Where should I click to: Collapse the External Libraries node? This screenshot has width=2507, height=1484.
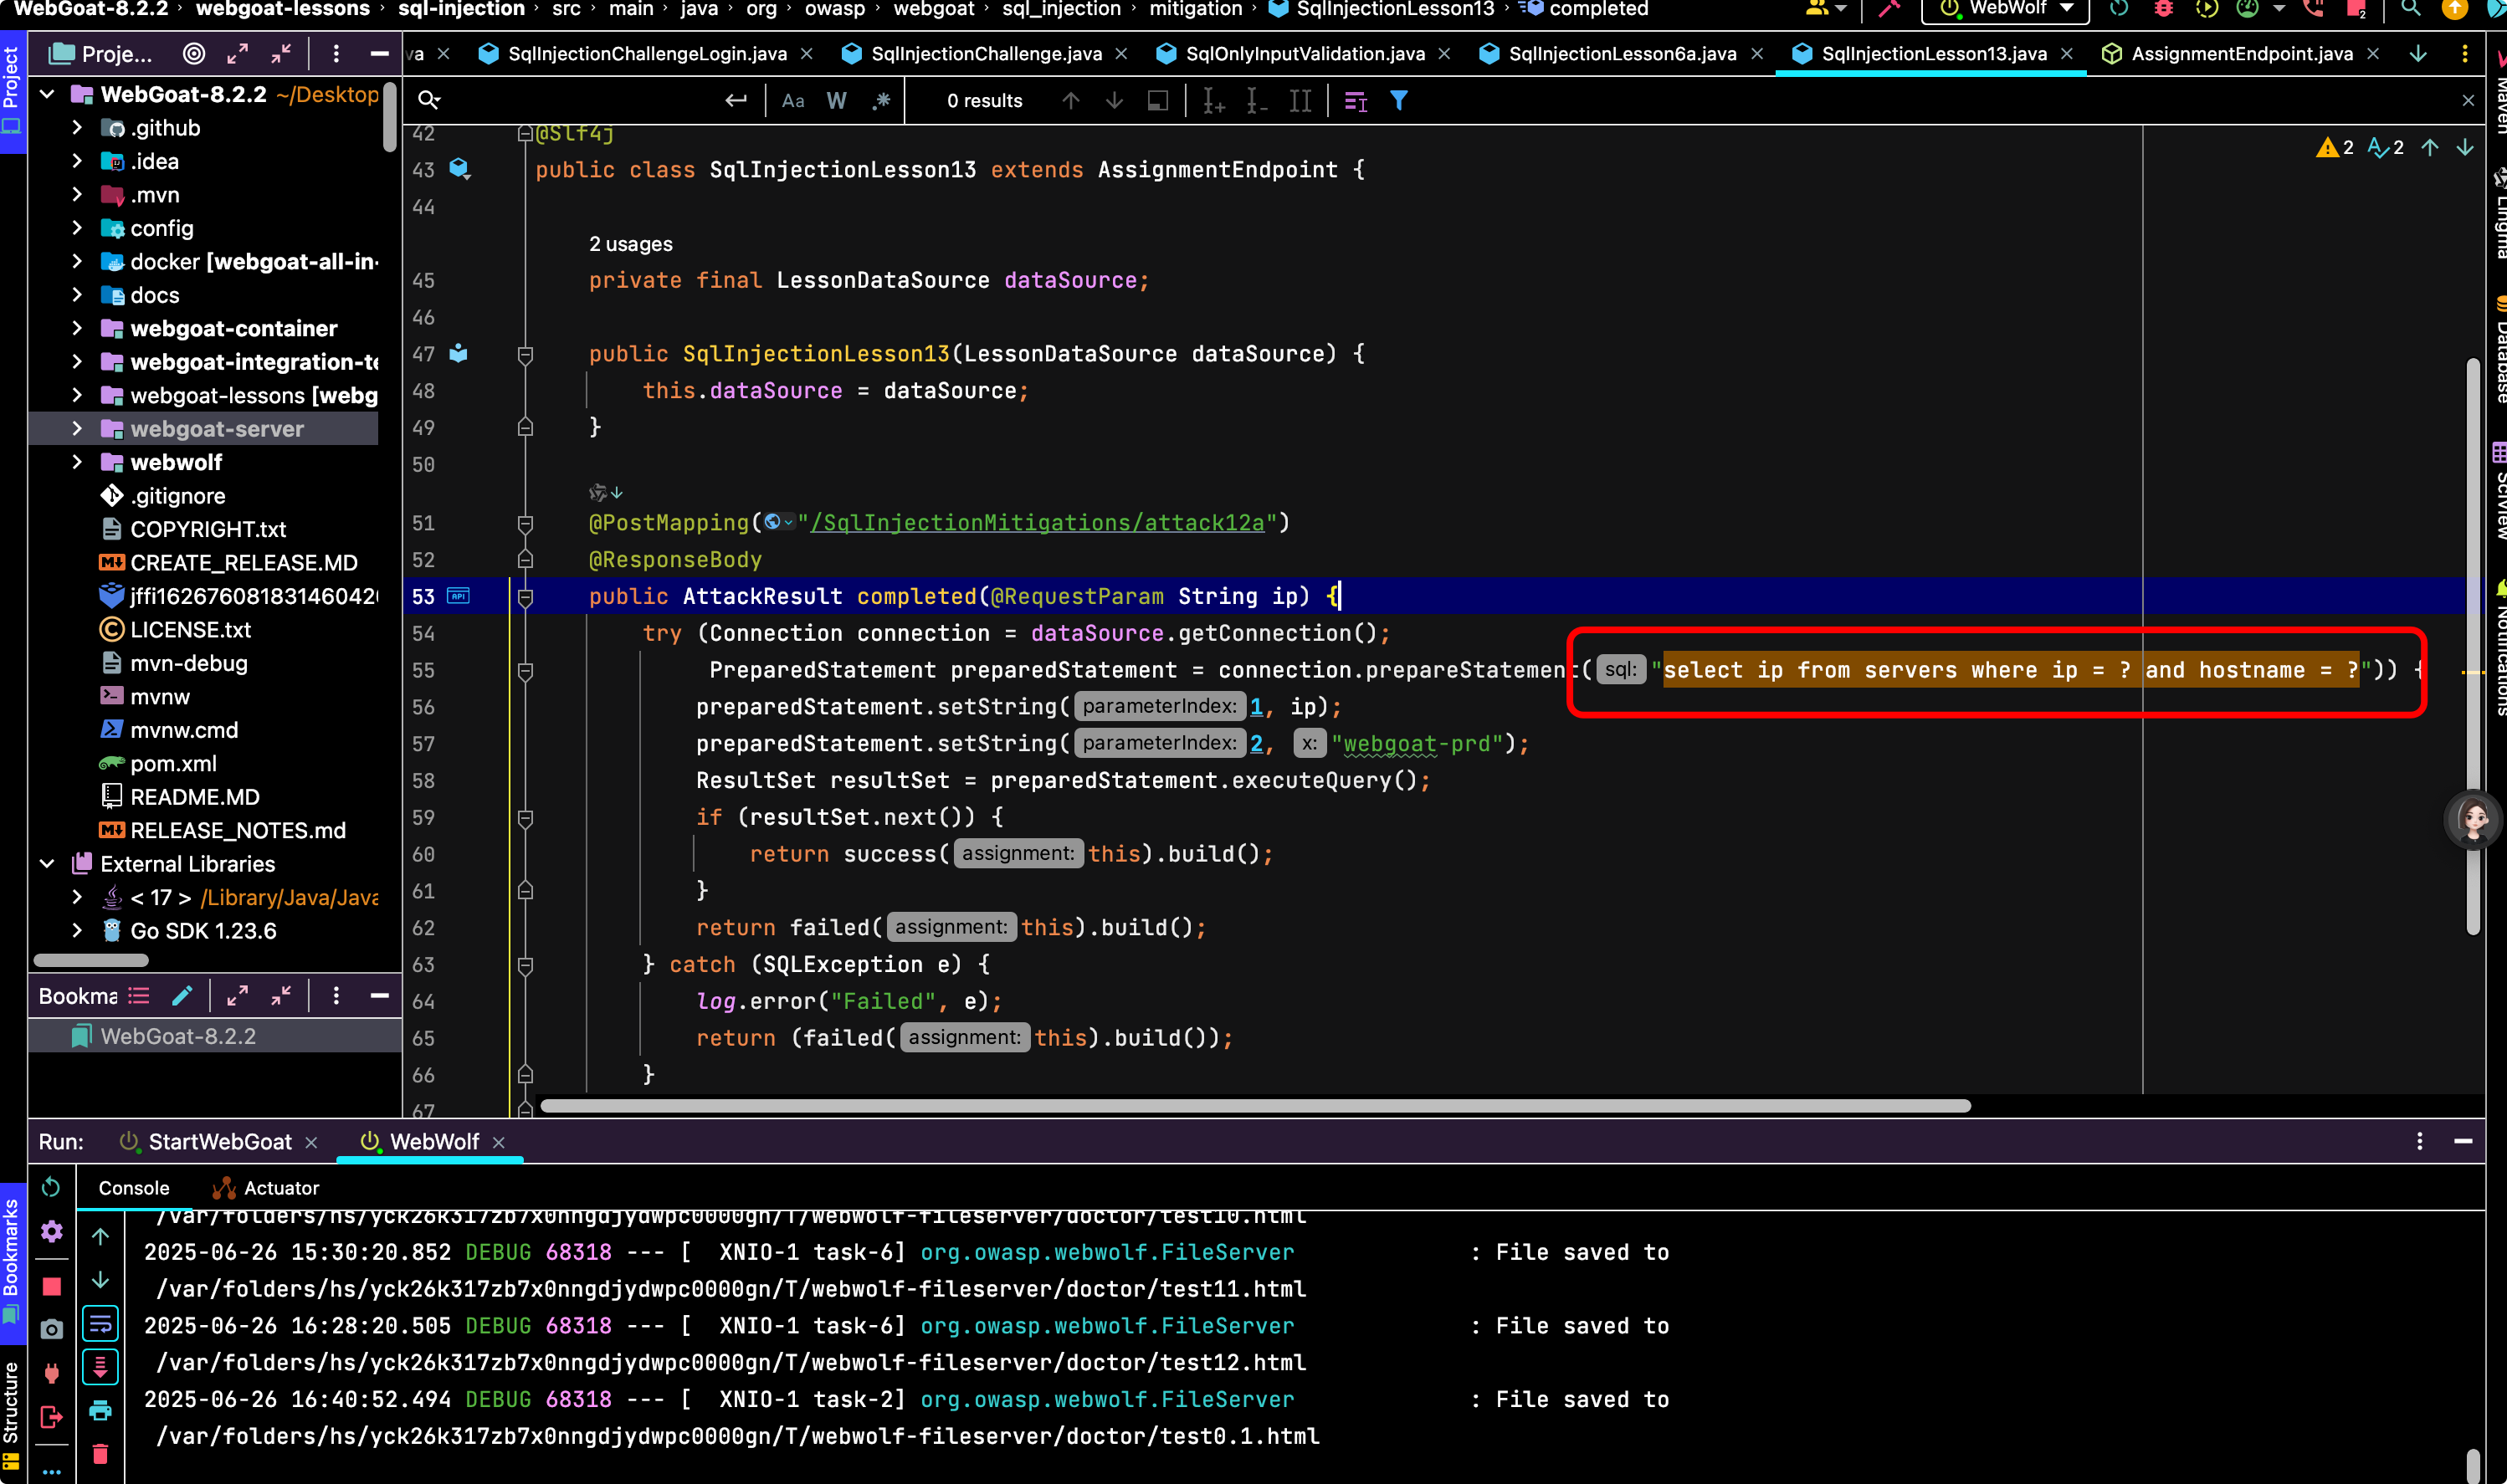[47, 863]
